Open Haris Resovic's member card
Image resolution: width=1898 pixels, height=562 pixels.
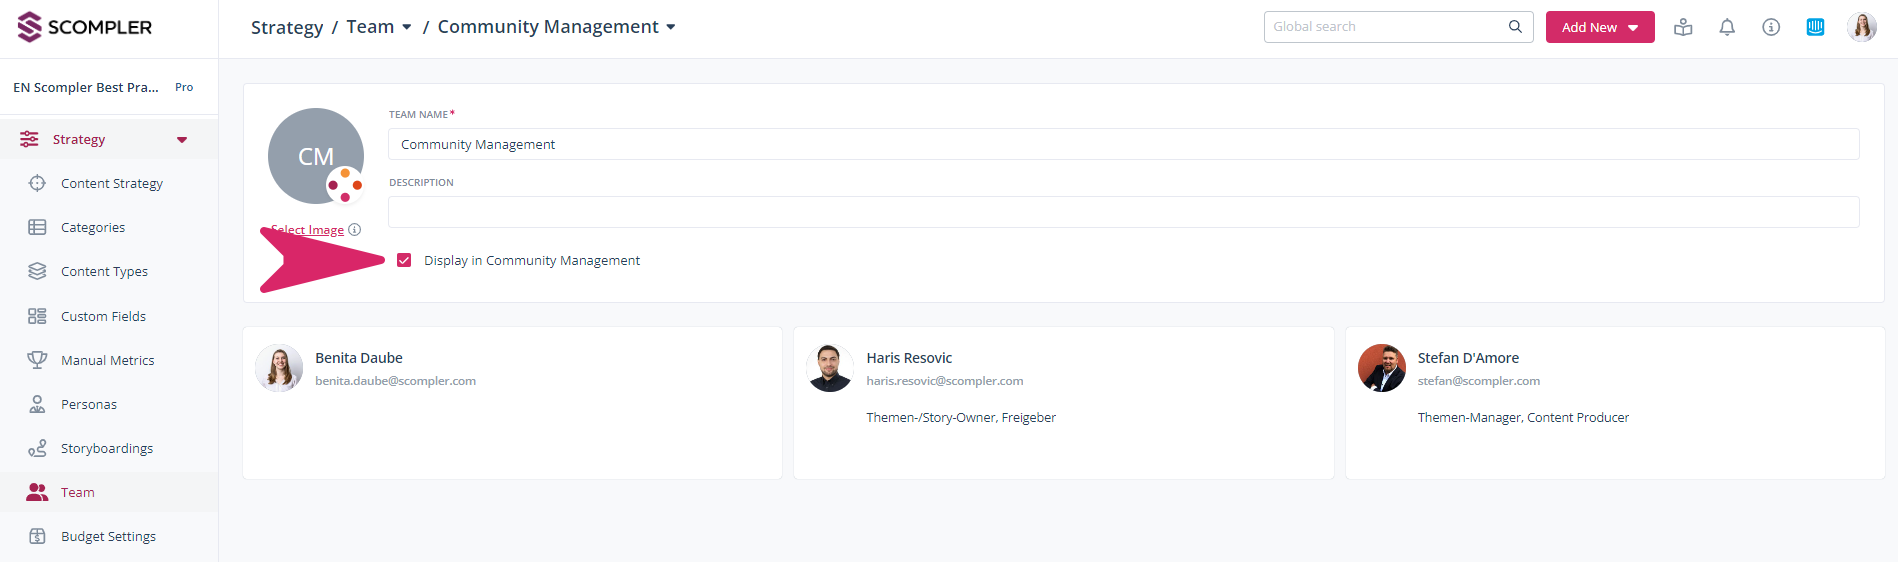tap(1063, 402)
